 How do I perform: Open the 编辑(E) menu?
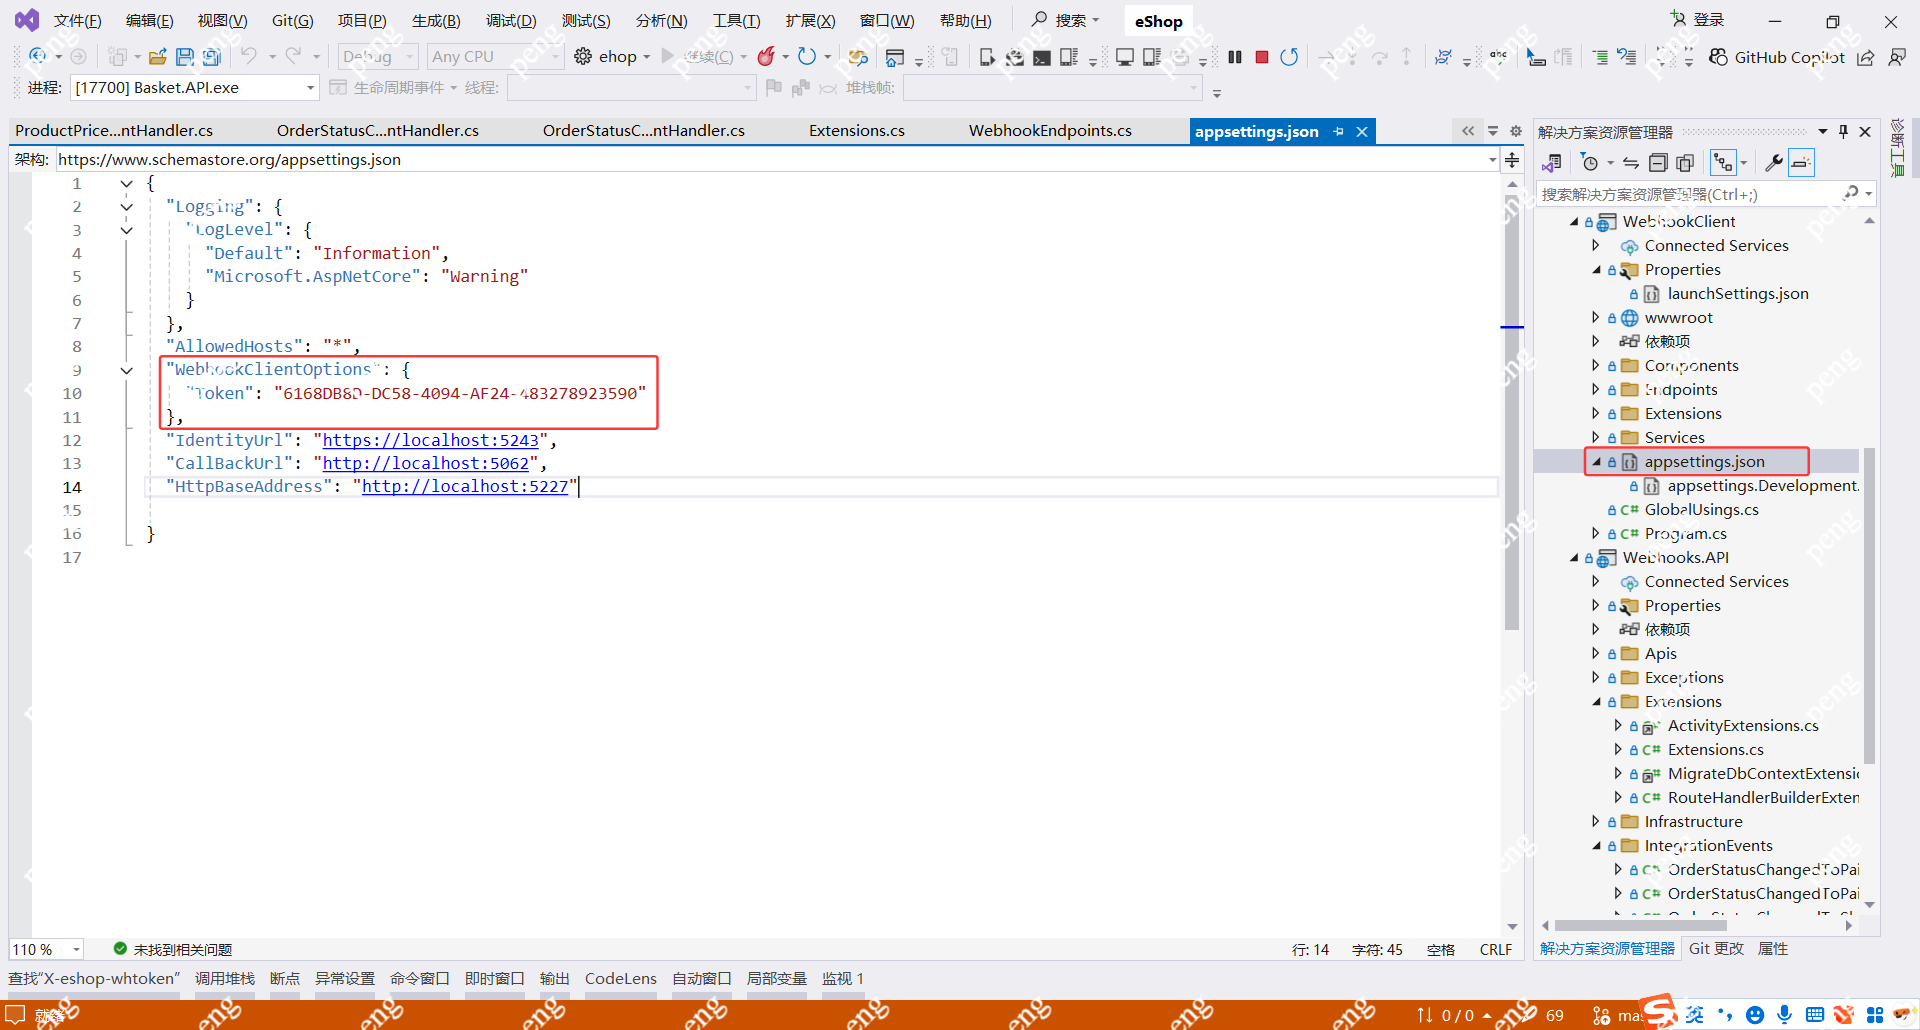pos(149,21)
